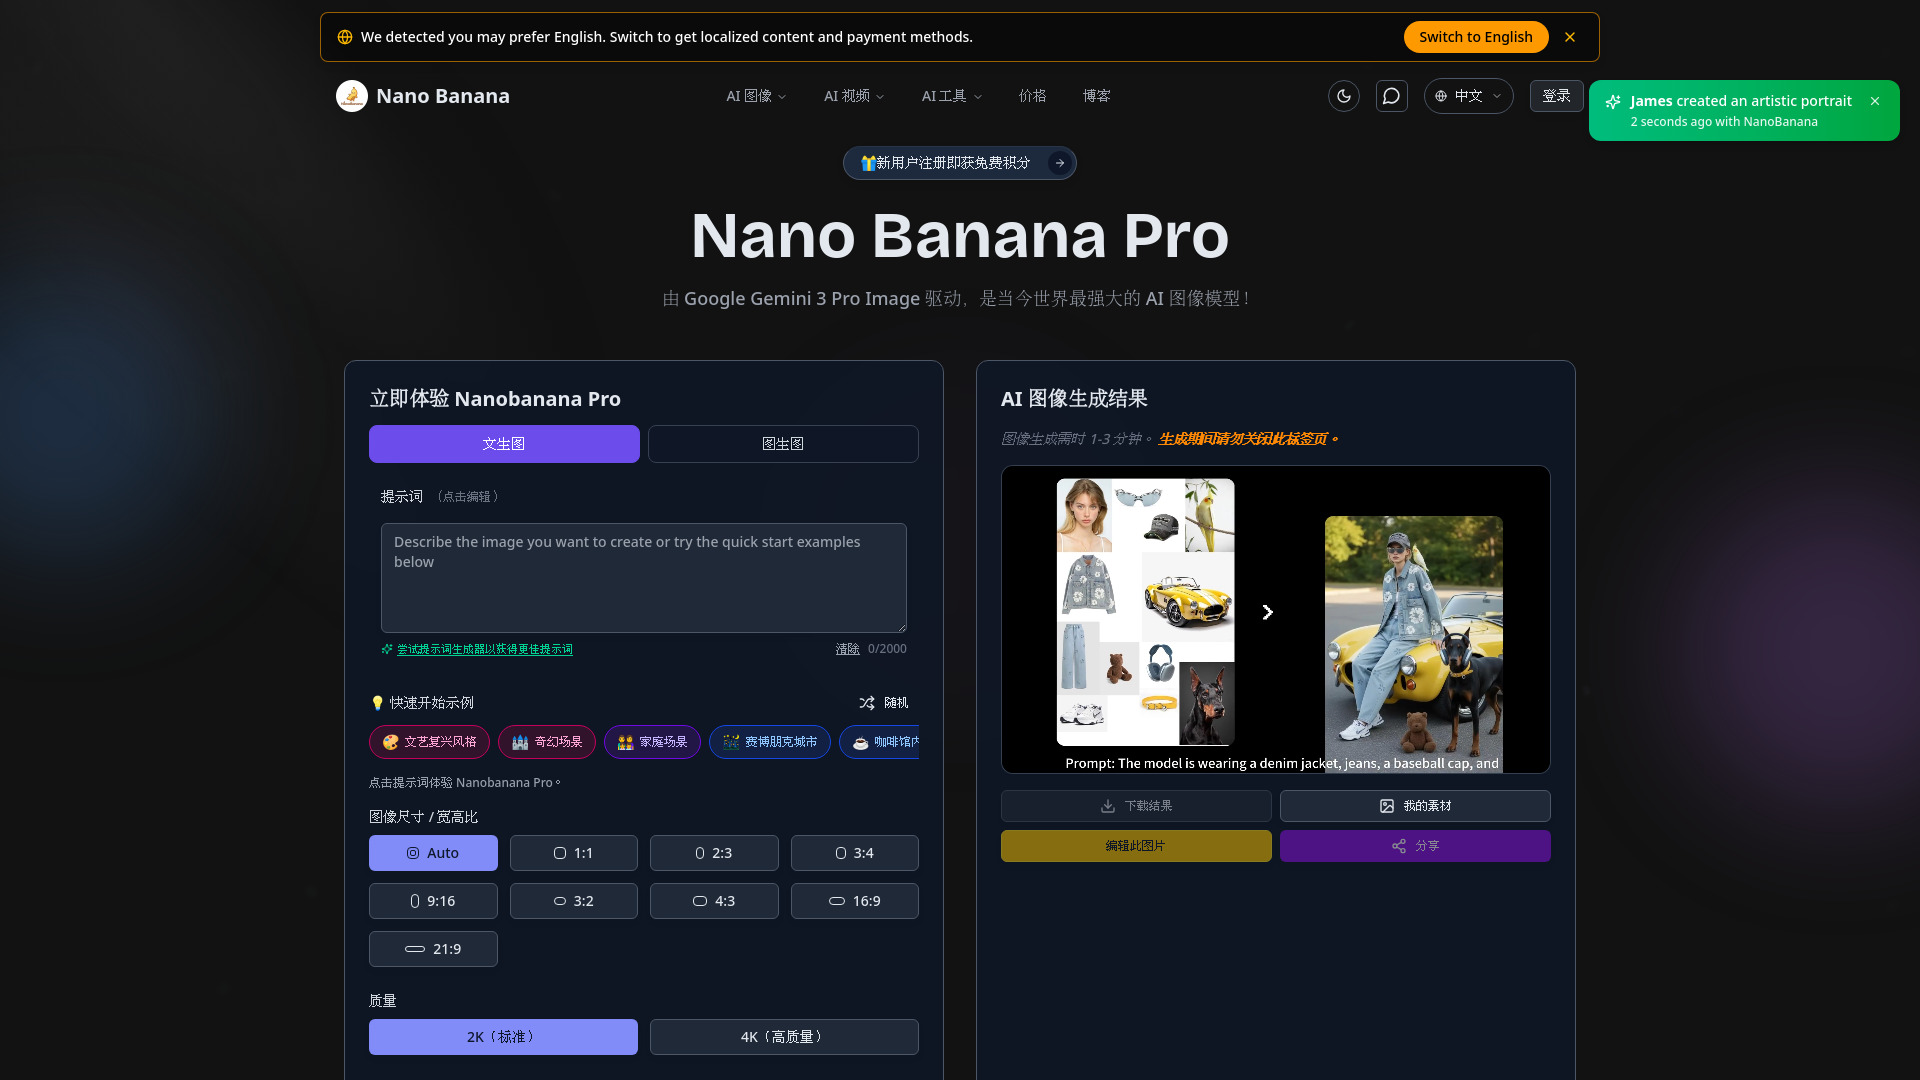Open the 中文 language selector

point(1468,96)
